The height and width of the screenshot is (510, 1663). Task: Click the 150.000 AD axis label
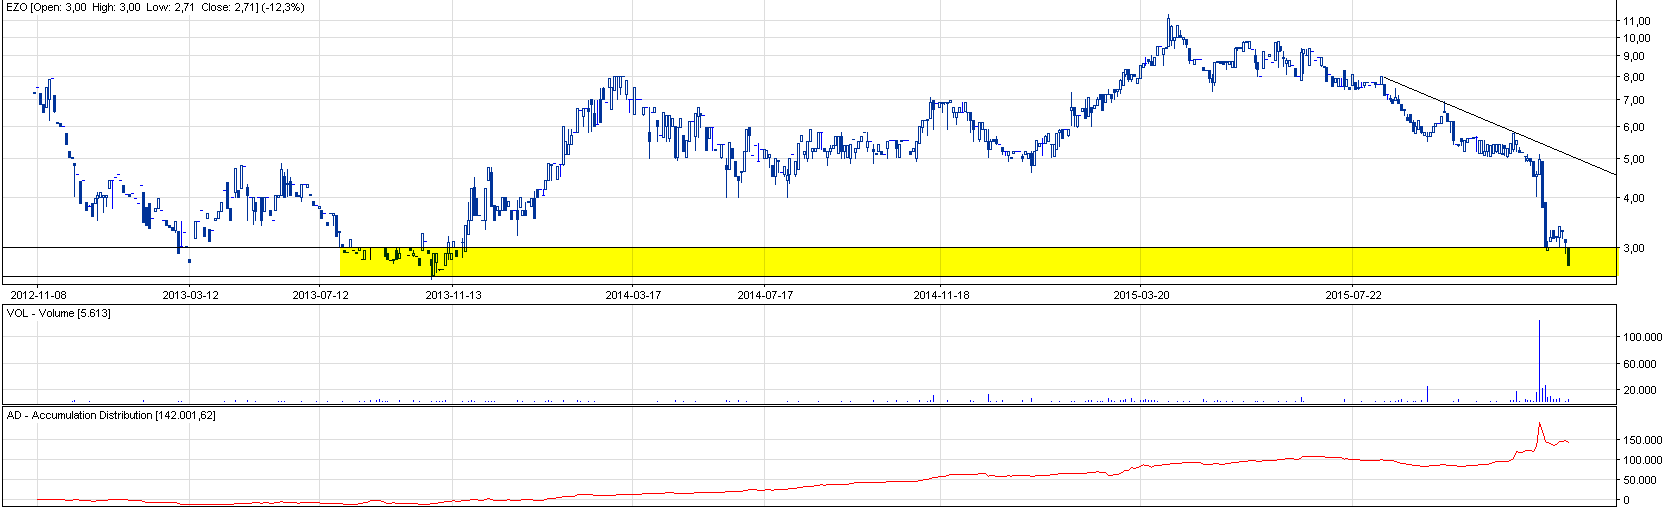coord(1642,440)
